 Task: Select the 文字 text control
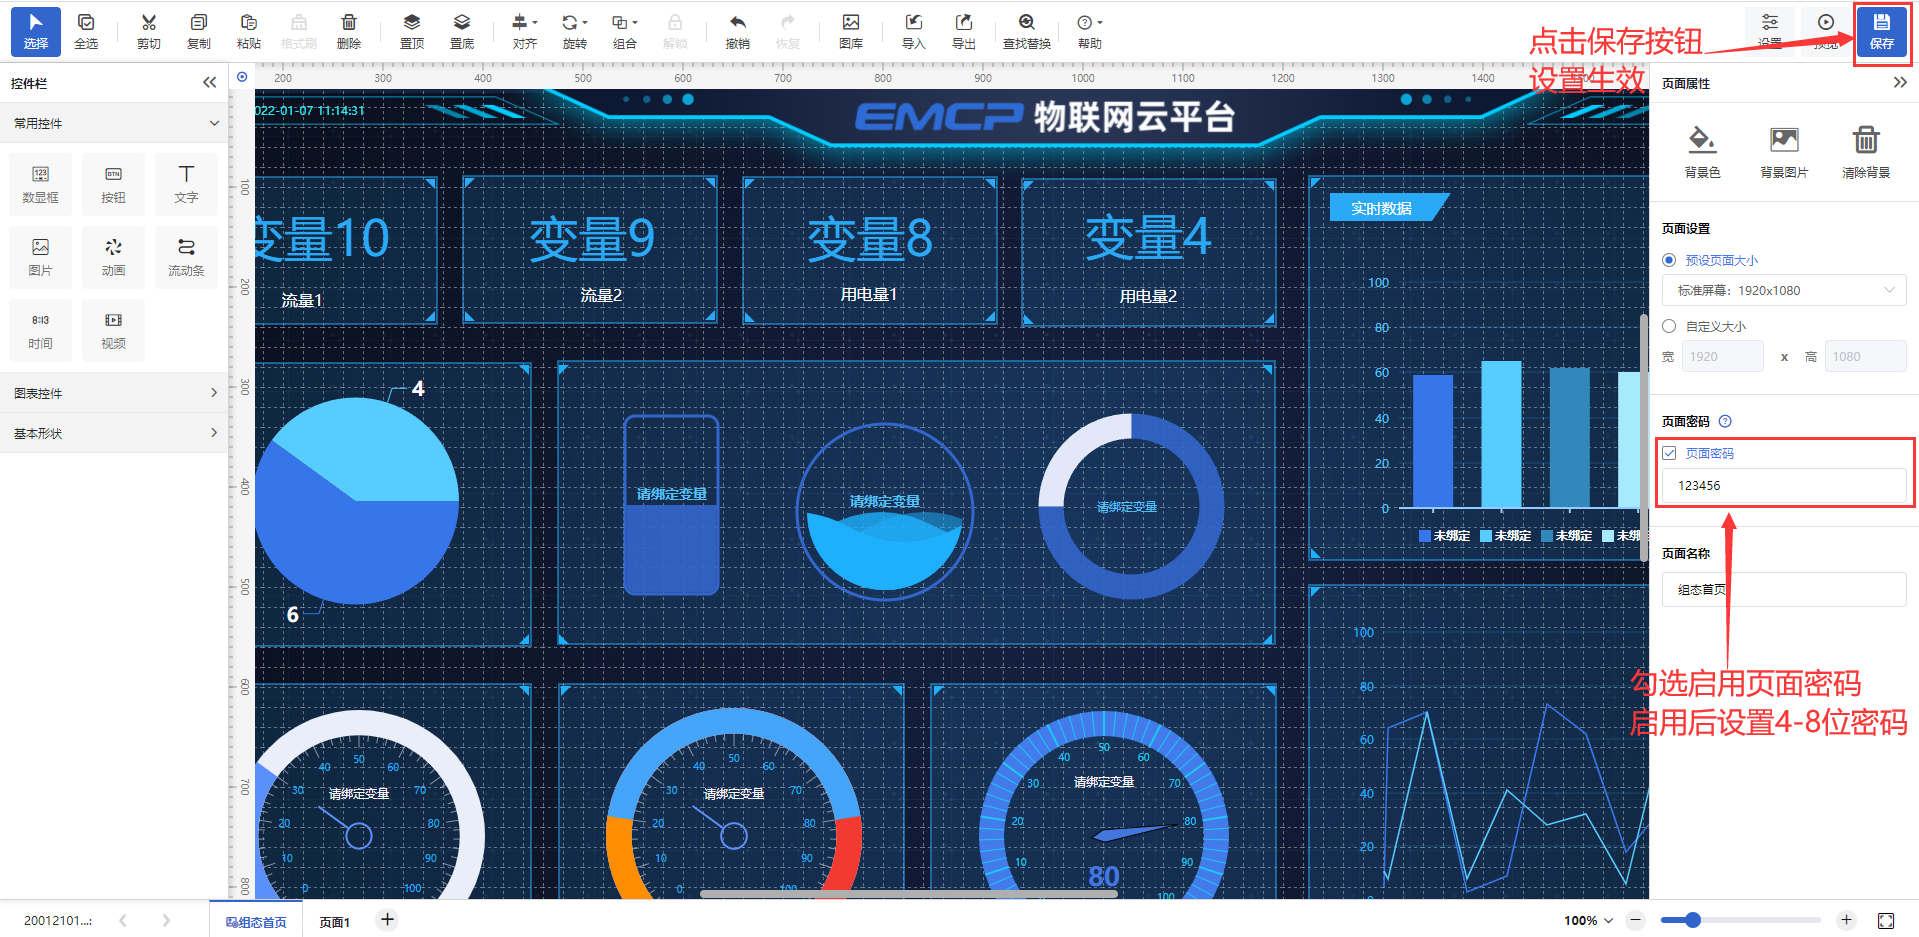coord(186,184)
